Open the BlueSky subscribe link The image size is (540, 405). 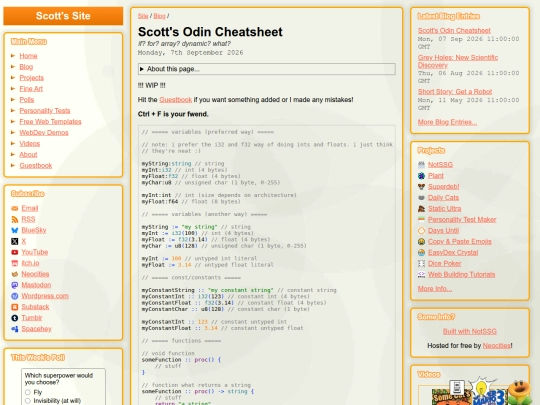click(34, 230)
